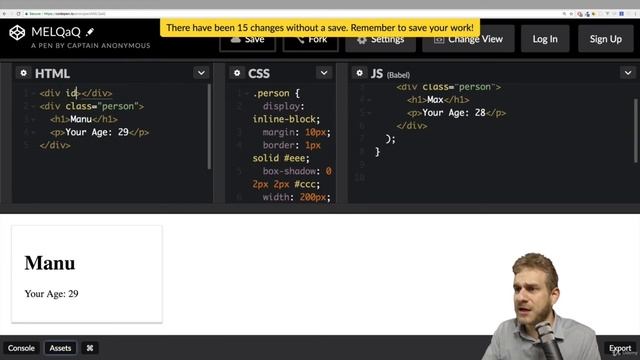
Task: Expand the HTML panel dropdown arrow
Action: [201, 73]
